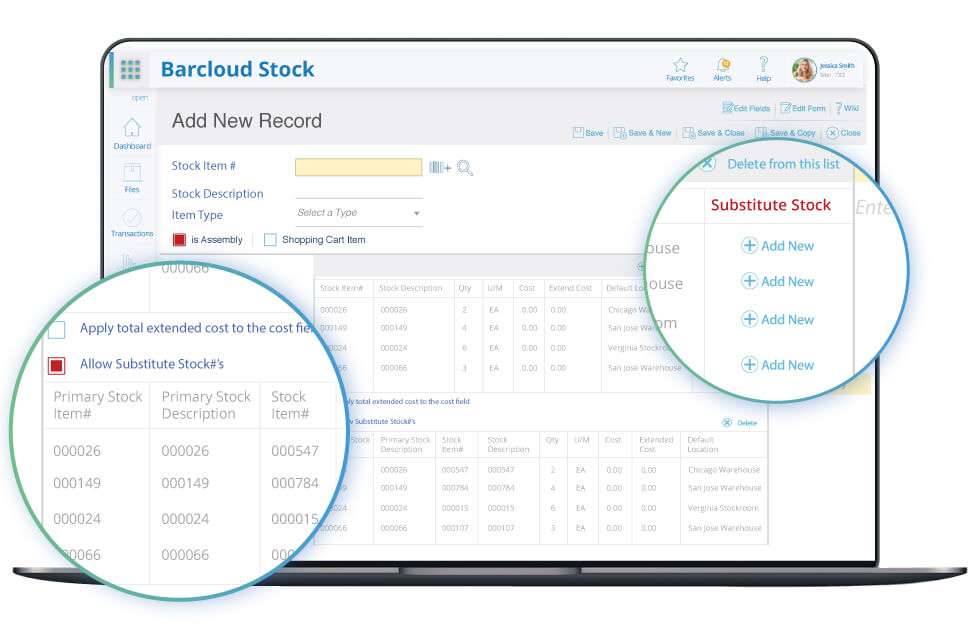Viewport: 977px width, 629px height.
Task: Click the small Delete link above substitute table
Action: (740, 423)
